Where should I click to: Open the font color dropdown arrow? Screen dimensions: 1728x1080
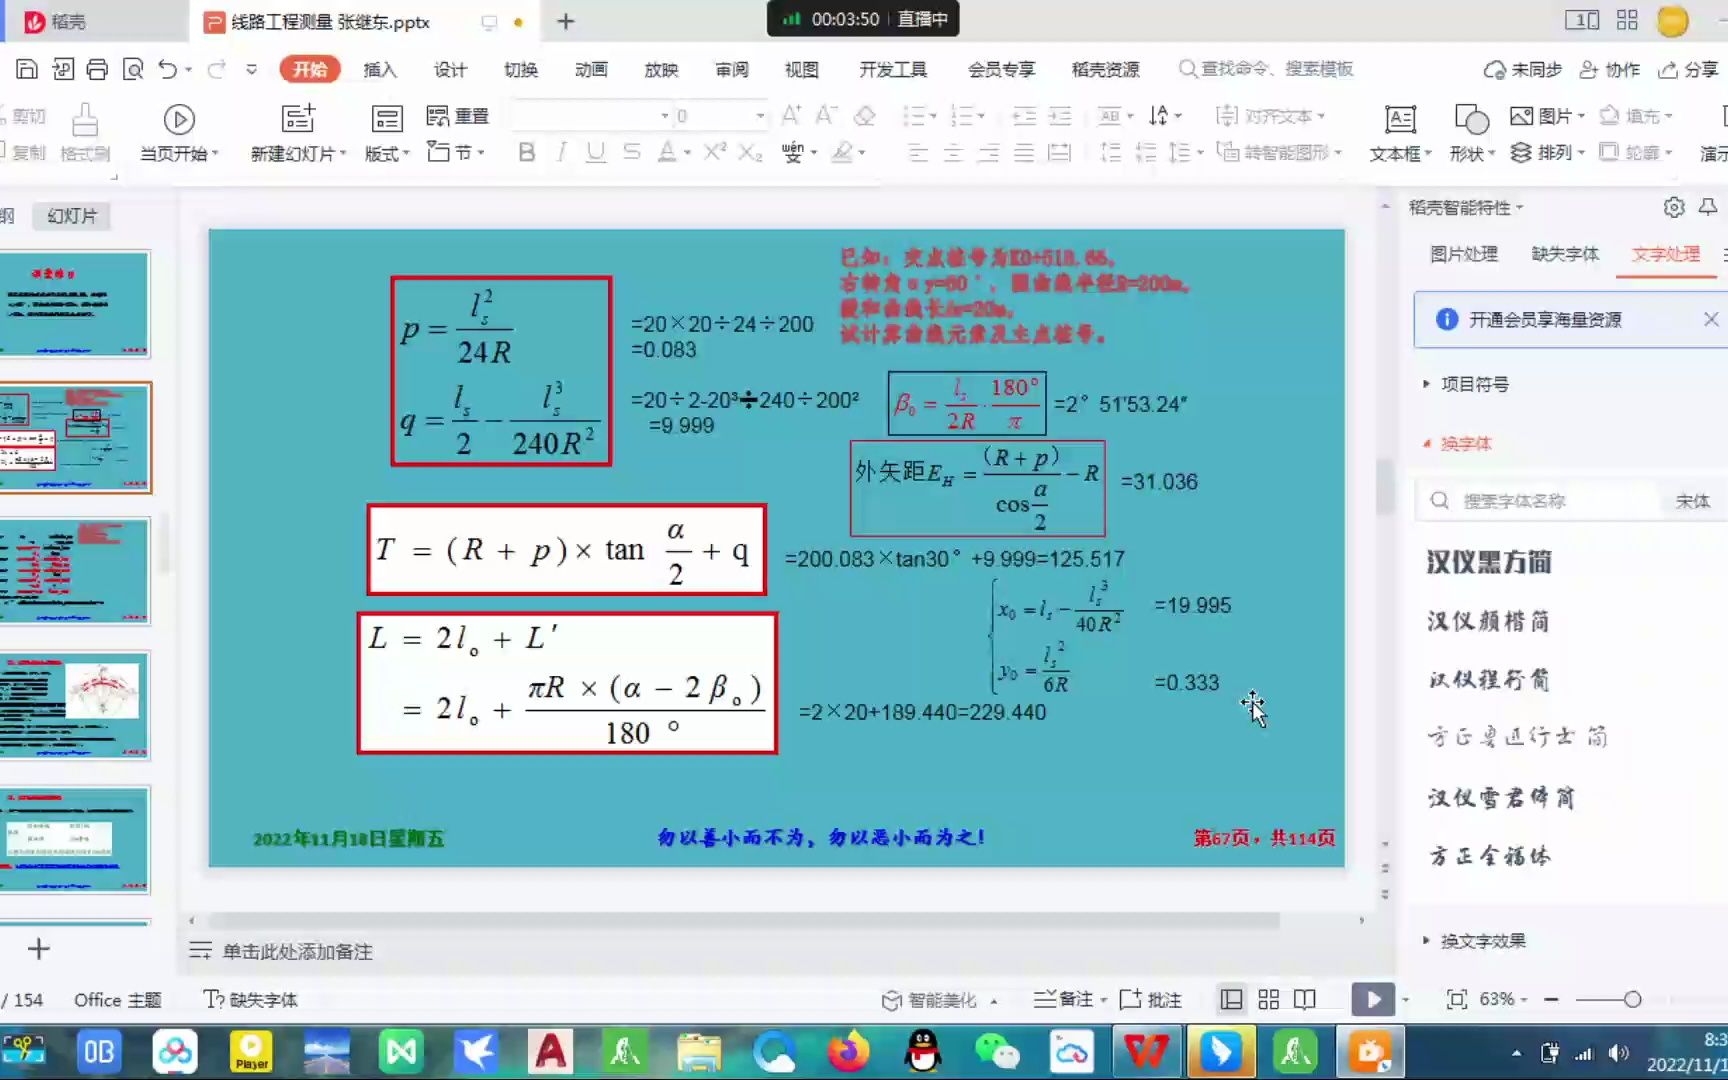click(687, 153)
